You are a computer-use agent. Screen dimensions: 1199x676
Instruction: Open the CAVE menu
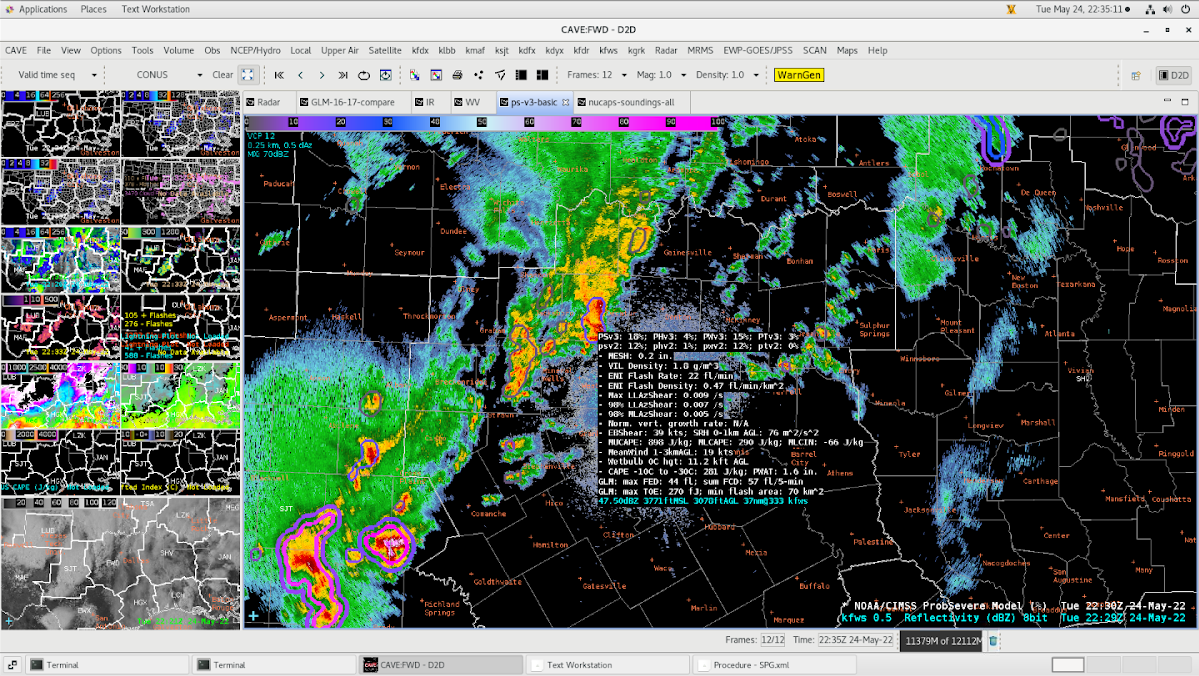pyautogui.click(x=16, y=50)
